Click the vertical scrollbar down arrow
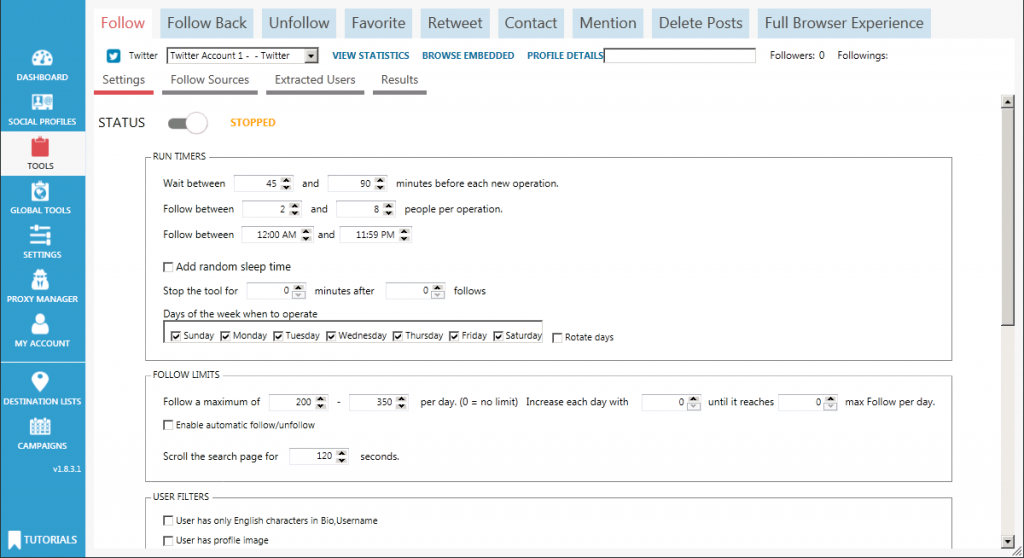 (1008, 542)
